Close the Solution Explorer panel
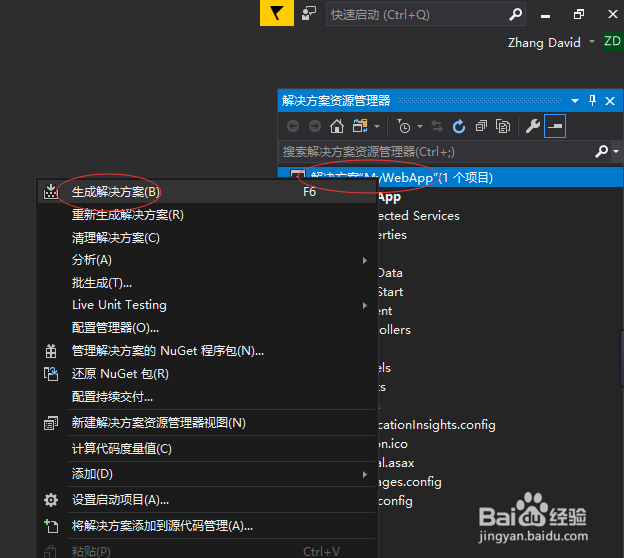The height and width of the screenshot is (558, 624). click(610, 101)
